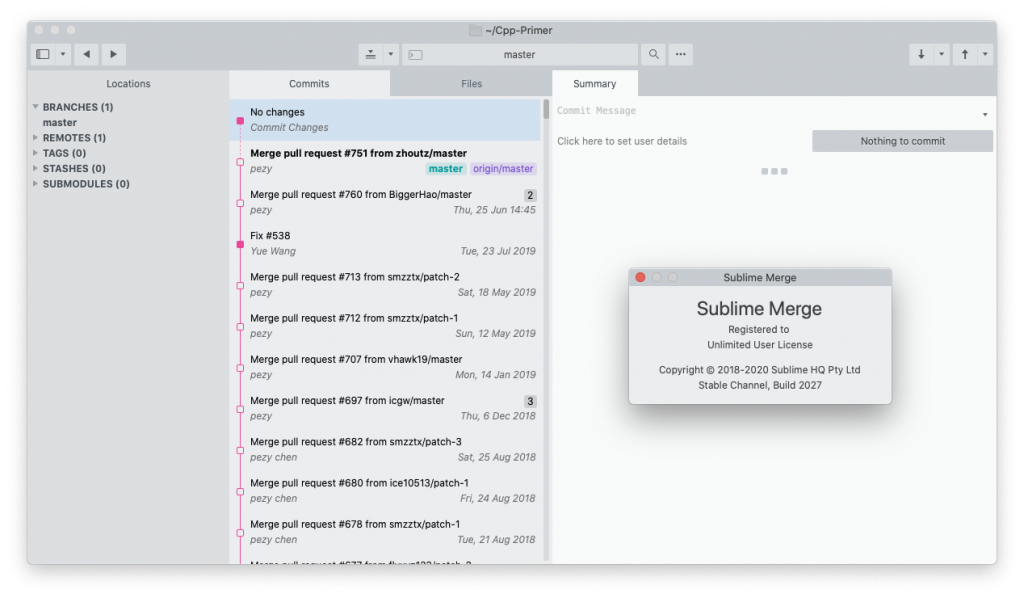Click graph node for commit #707
Screen dimensions: 1024x598
pyautogui.click(x=240, y=368)
